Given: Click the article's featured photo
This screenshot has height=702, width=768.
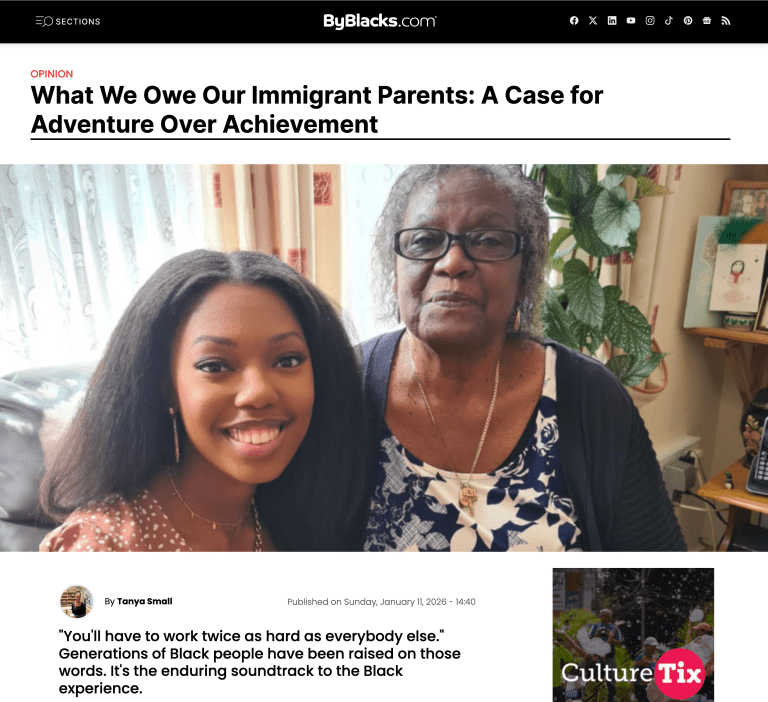Looking at the screenshot, I should [384, 358].
